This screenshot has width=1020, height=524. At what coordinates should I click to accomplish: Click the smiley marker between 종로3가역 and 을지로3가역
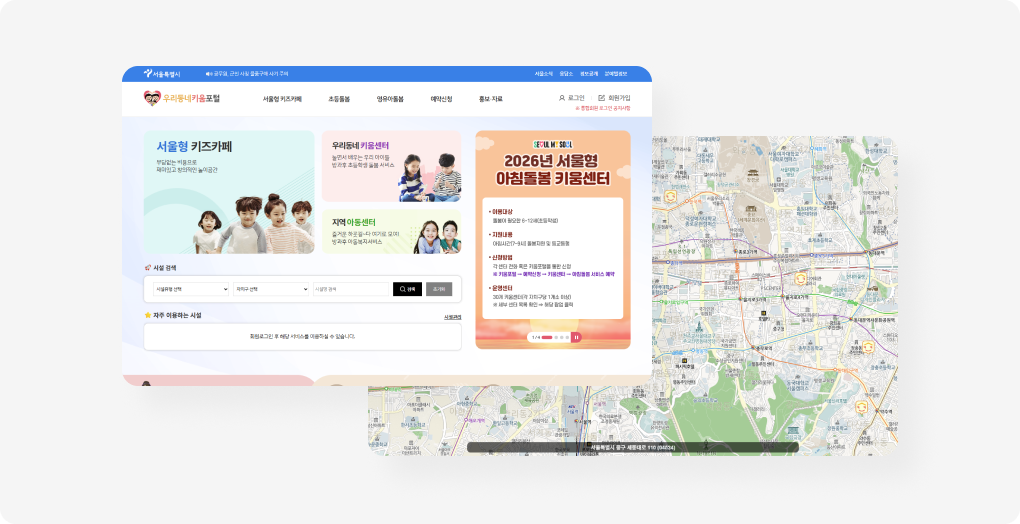[801, 278]
